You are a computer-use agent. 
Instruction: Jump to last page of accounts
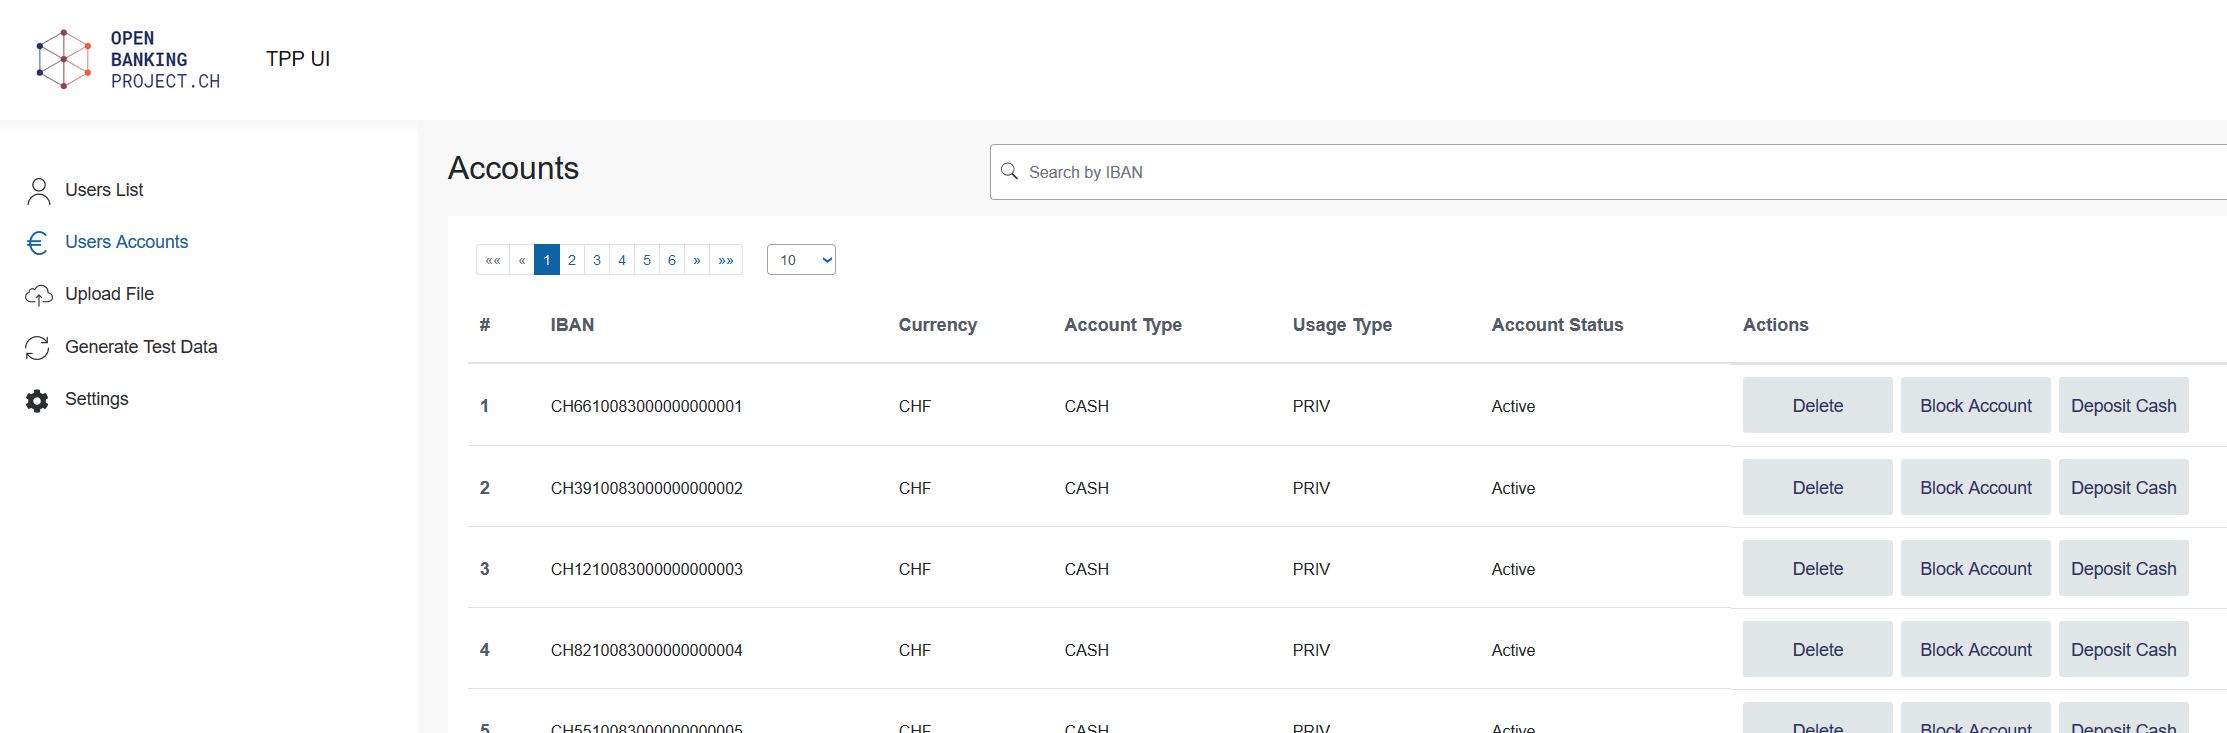726,260
